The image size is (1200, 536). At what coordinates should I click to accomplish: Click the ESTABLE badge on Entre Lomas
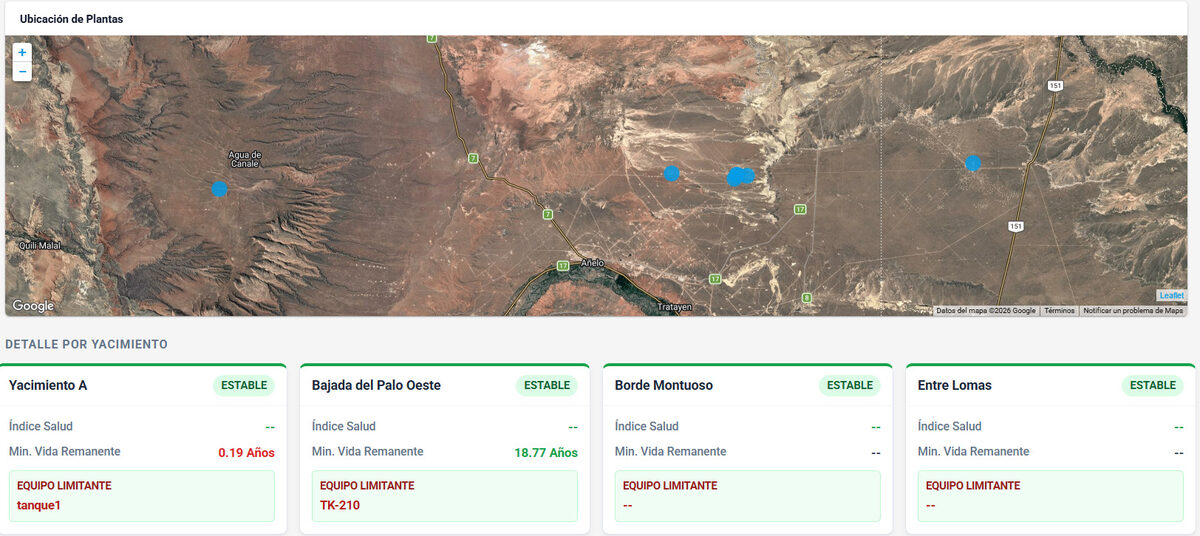[x=1153, y=385]
